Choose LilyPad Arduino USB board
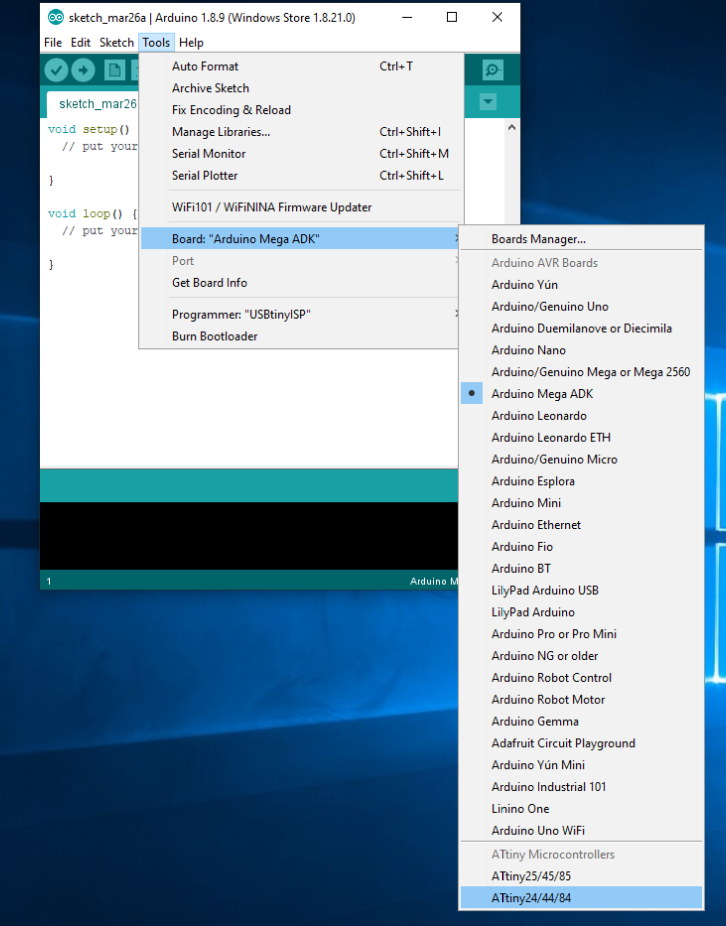The width and height of the screenshot is (726, 926). click(581, 591)
